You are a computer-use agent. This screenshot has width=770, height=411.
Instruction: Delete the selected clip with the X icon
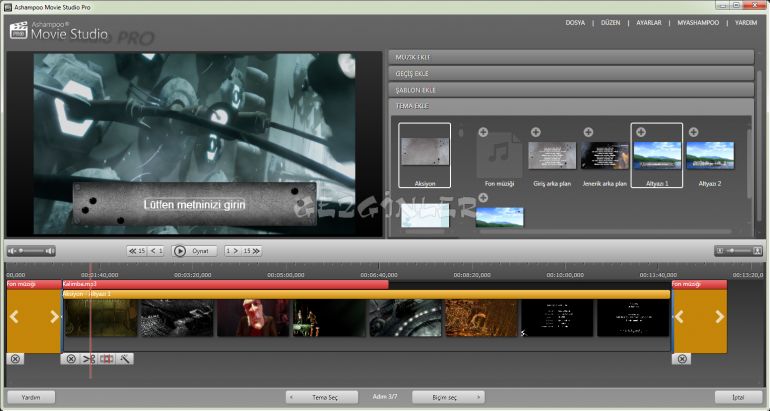coord(71,359)
